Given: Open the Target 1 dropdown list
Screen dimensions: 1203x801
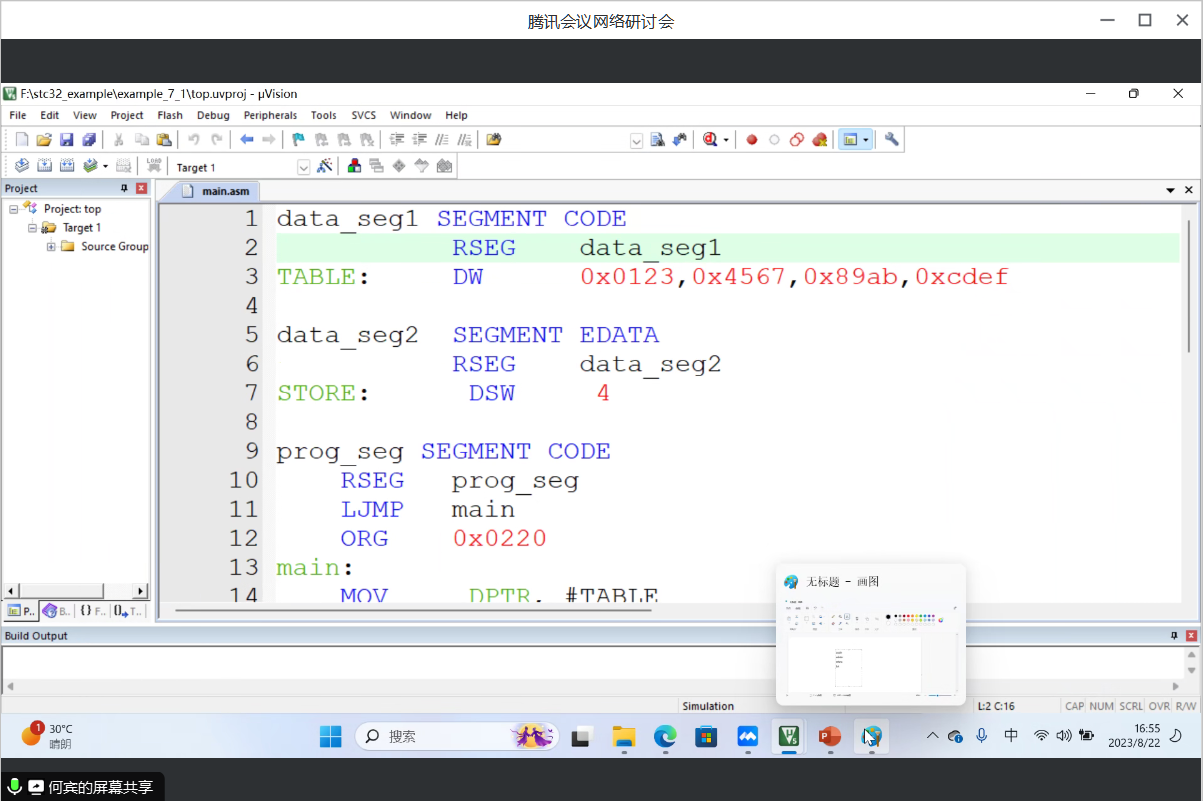Looking at the screenshot, I should (303, 167).
